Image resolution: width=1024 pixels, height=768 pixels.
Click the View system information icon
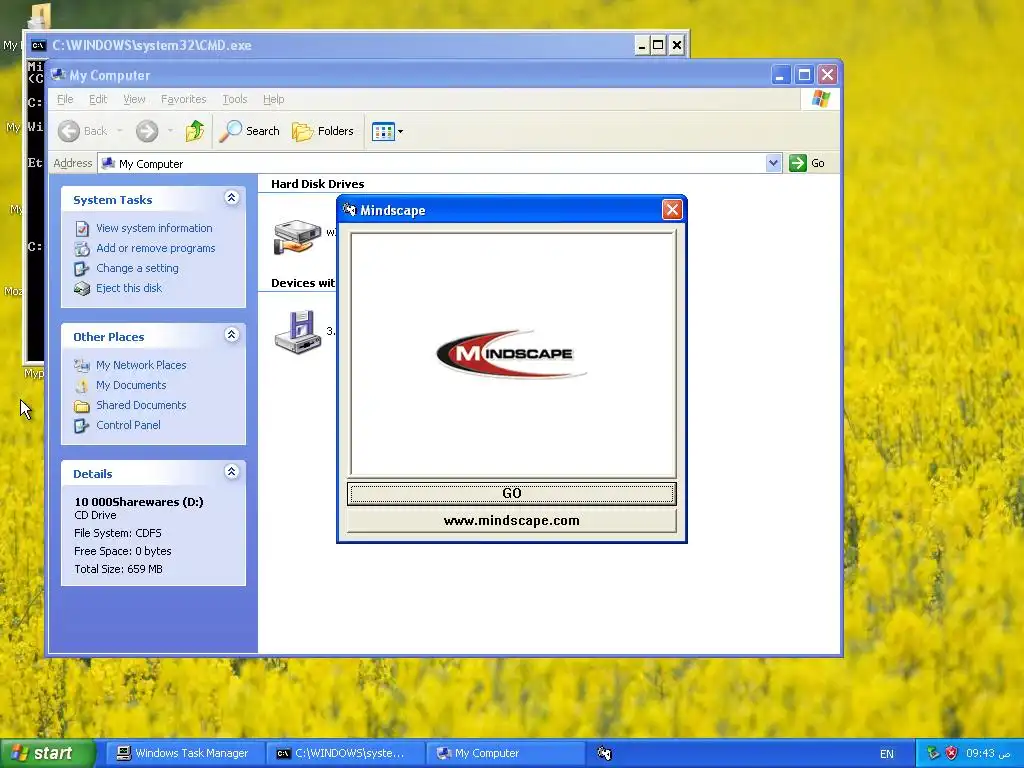coord(82,229)
